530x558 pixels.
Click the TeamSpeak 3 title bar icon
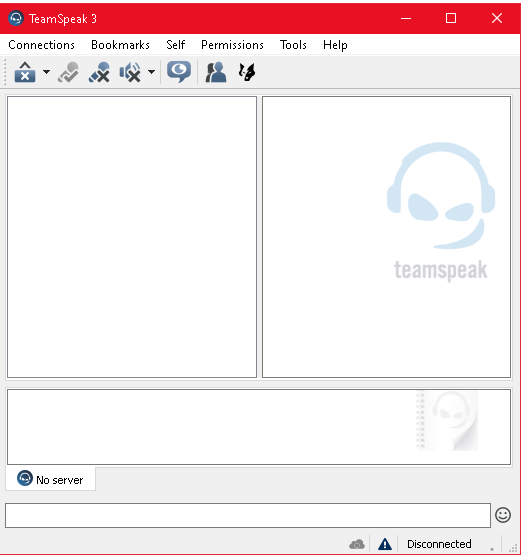16,18
